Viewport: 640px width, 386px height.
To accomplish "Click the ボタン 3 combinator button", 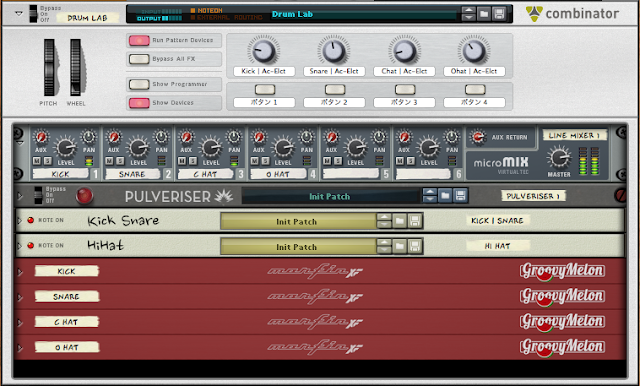I will pos(405,89).
